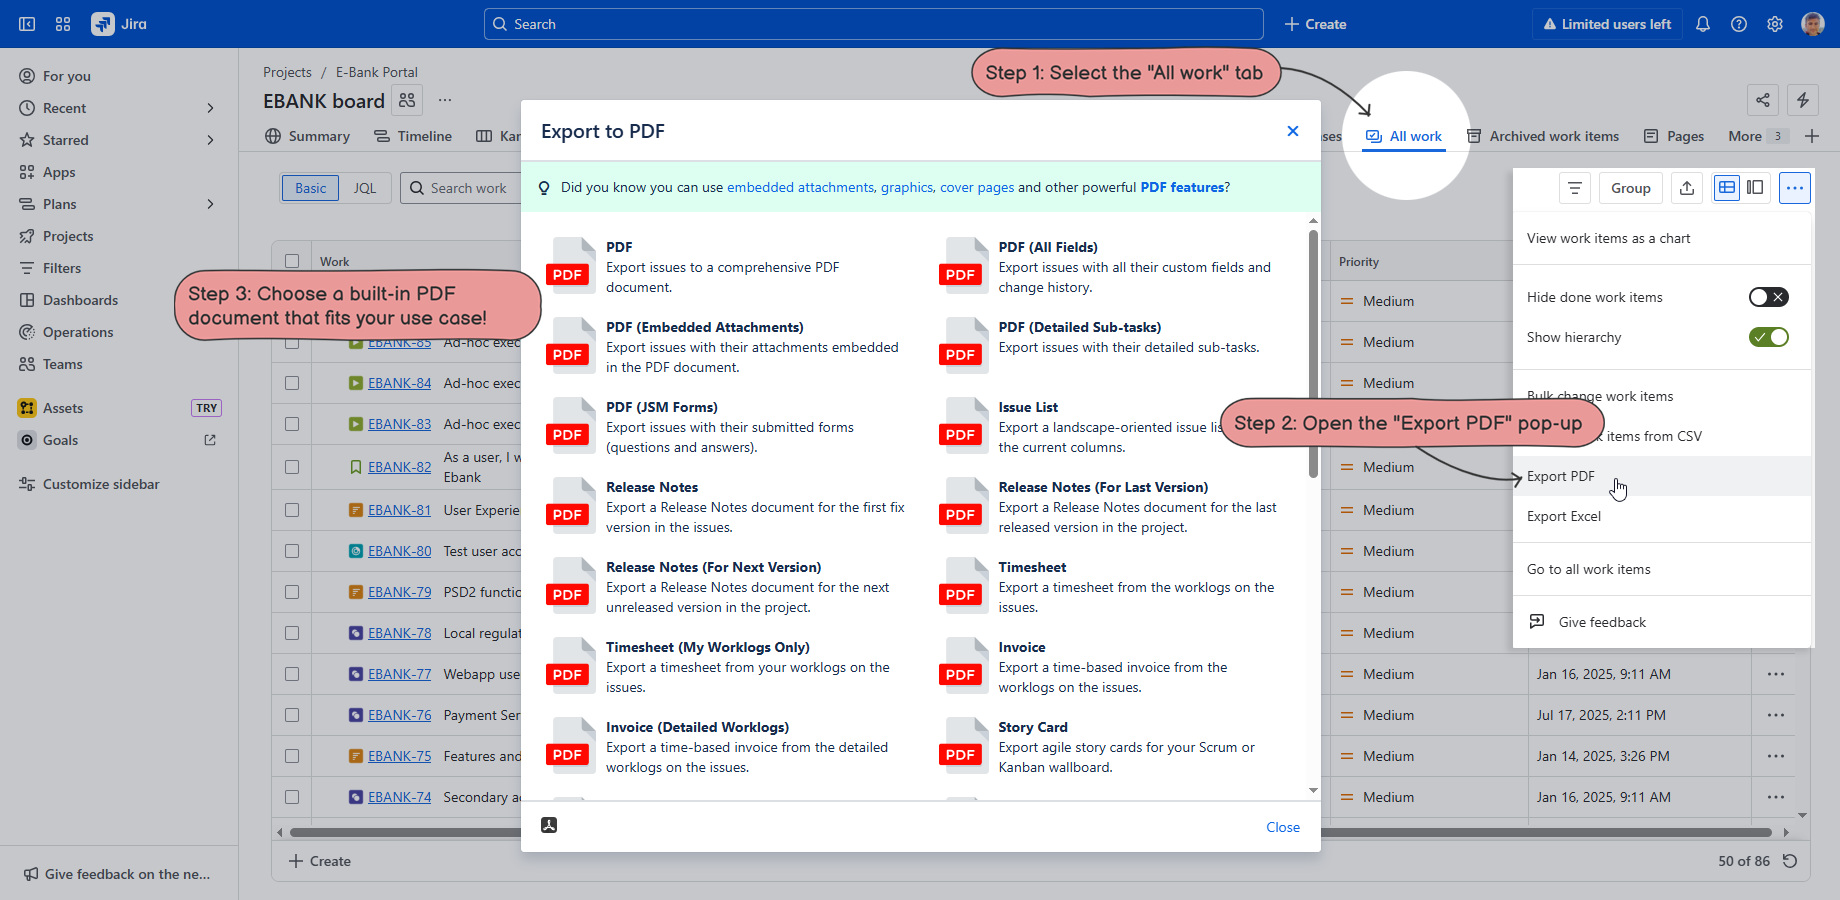The width and height of the screenshot is (1840, 900).
Task: Open the notifications bell
Action: pyautogui.click(x=1703, y=24)
